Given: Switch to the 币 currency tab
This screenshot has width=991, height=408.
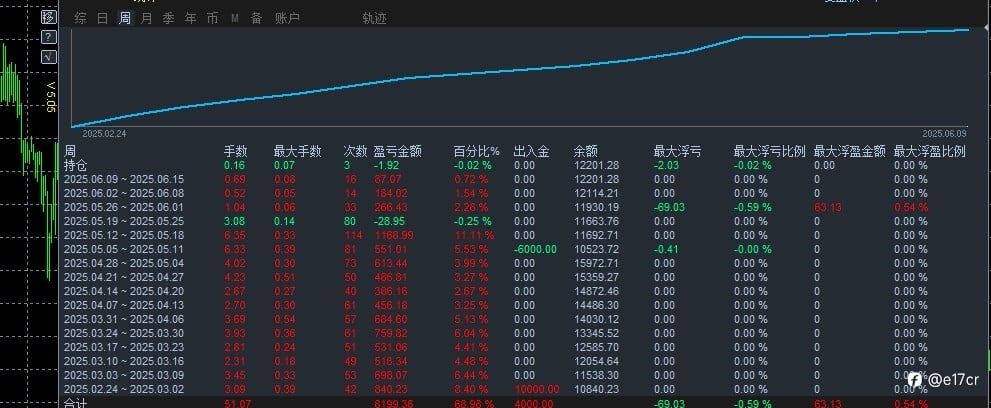Looking at the screenshot, I should coord(212,18).
